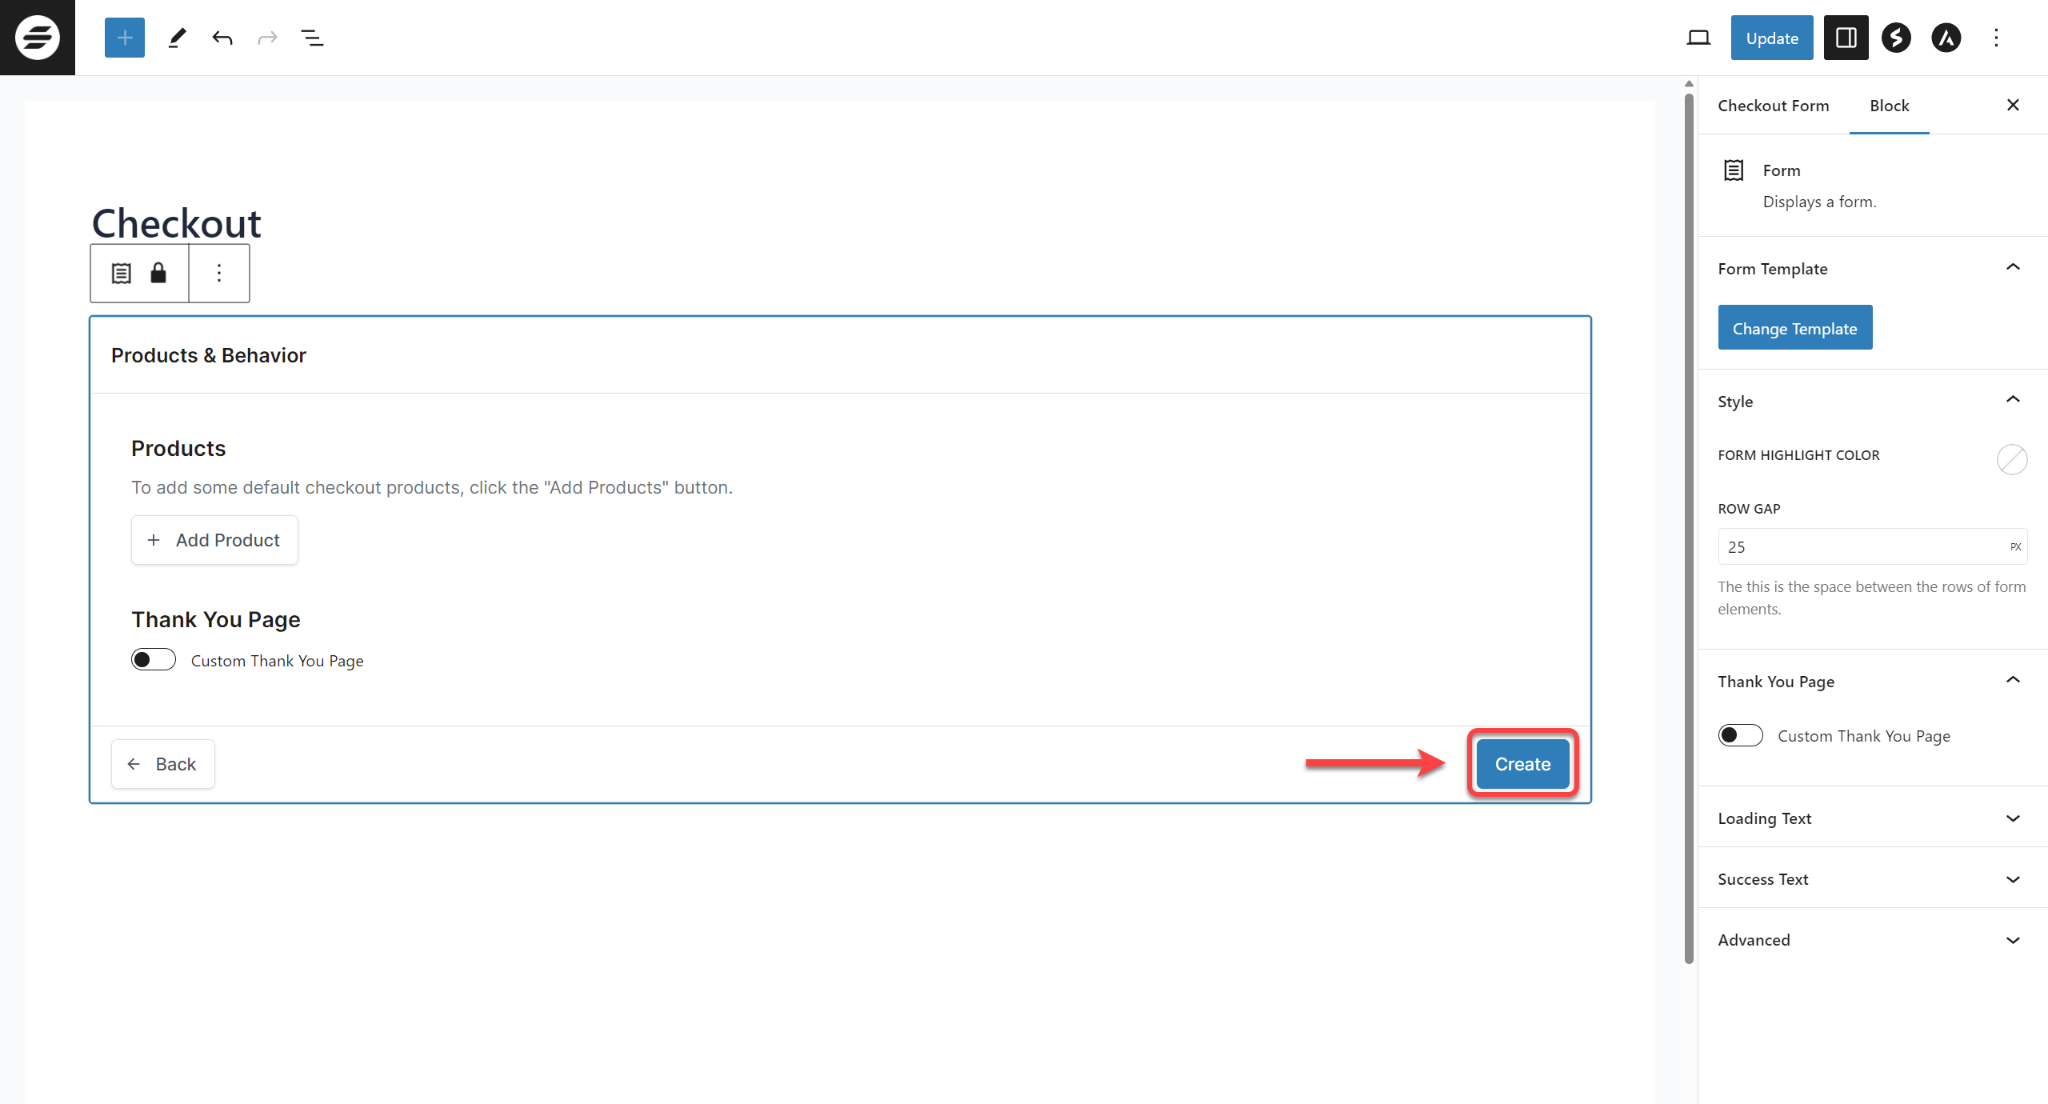Image resolution: width=2048 pixels, height=1104 pixels.
Task: Click the Create button
Action: 1522,763
